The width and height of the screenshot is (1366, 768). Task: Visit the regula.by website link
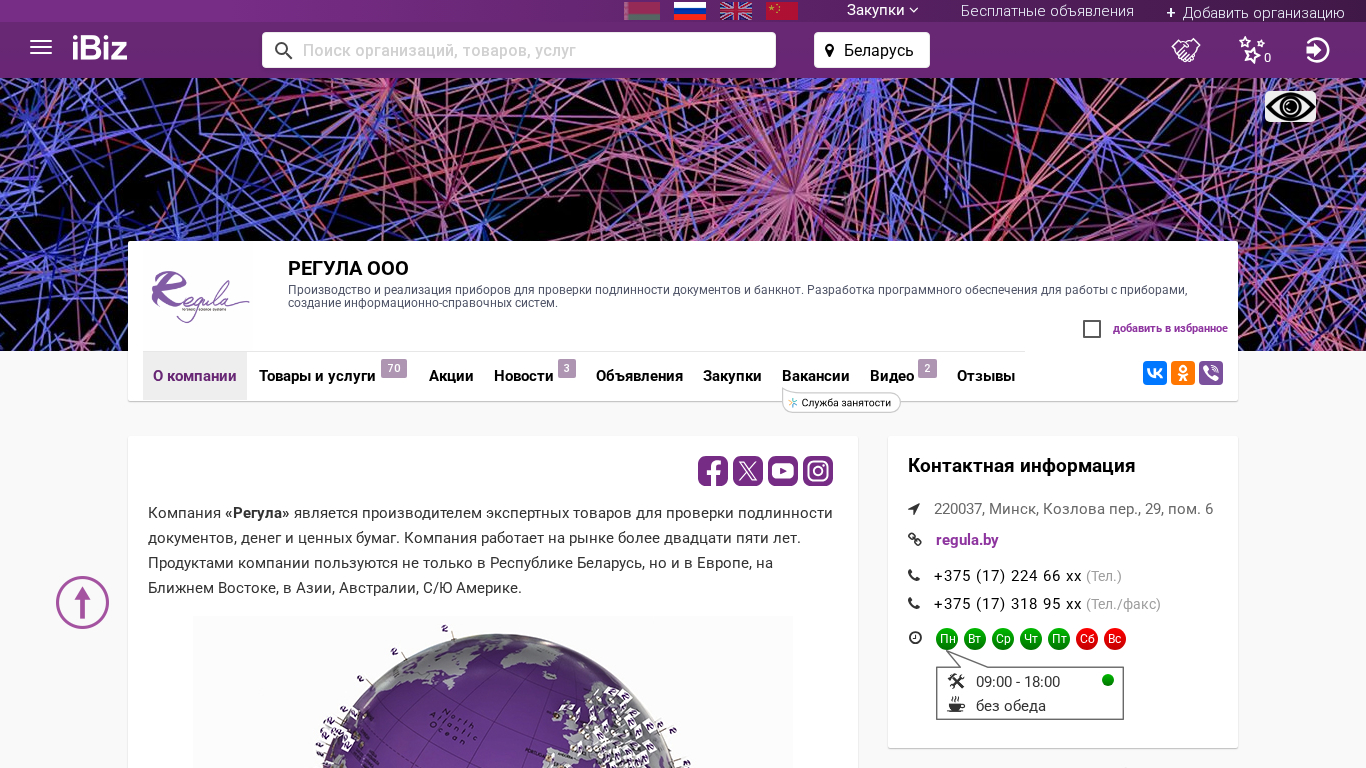tap(967, 540)
